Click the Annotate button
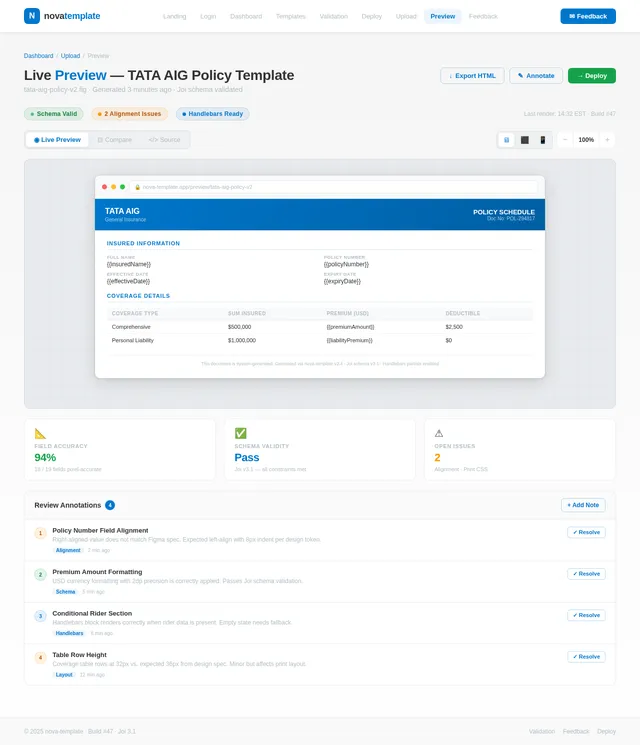Image resolution: width=640 pixels, height=745 pixels. click(x=536, y=76)
